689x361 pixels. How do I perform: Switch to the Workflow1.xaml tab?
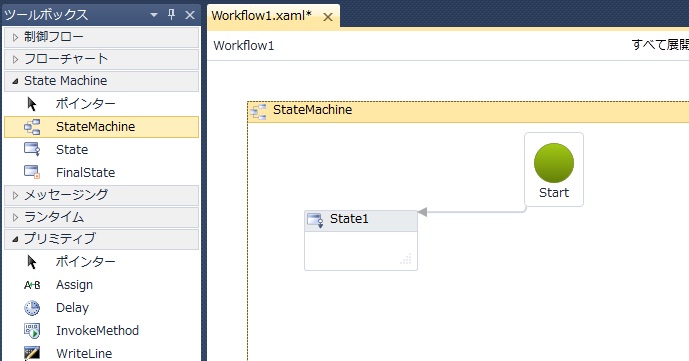261,16
